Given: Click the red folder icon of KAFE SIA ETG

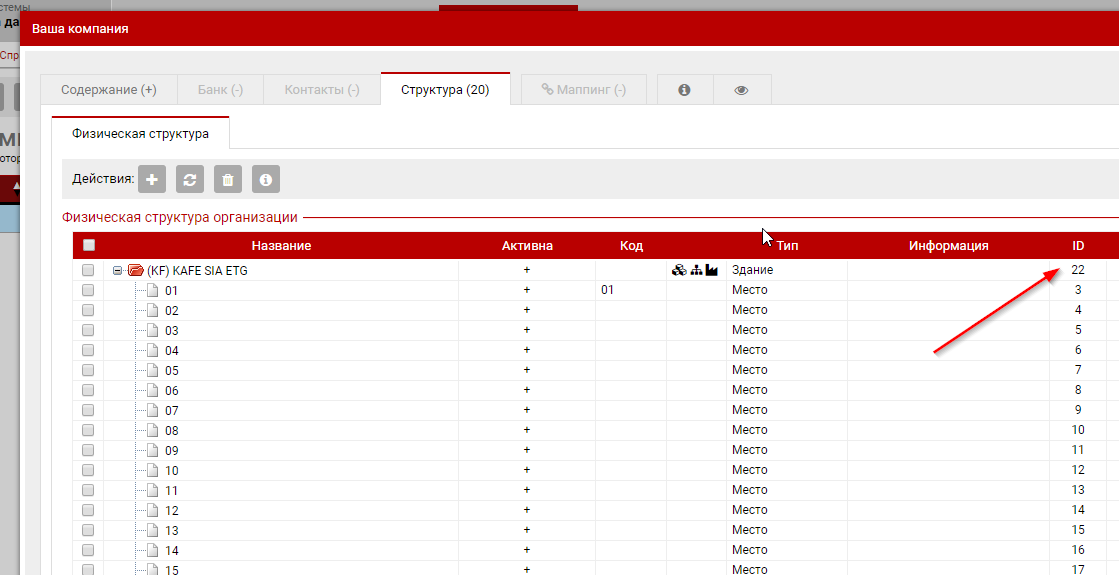Looking at the screenshot, I should (x=136, y=270).
